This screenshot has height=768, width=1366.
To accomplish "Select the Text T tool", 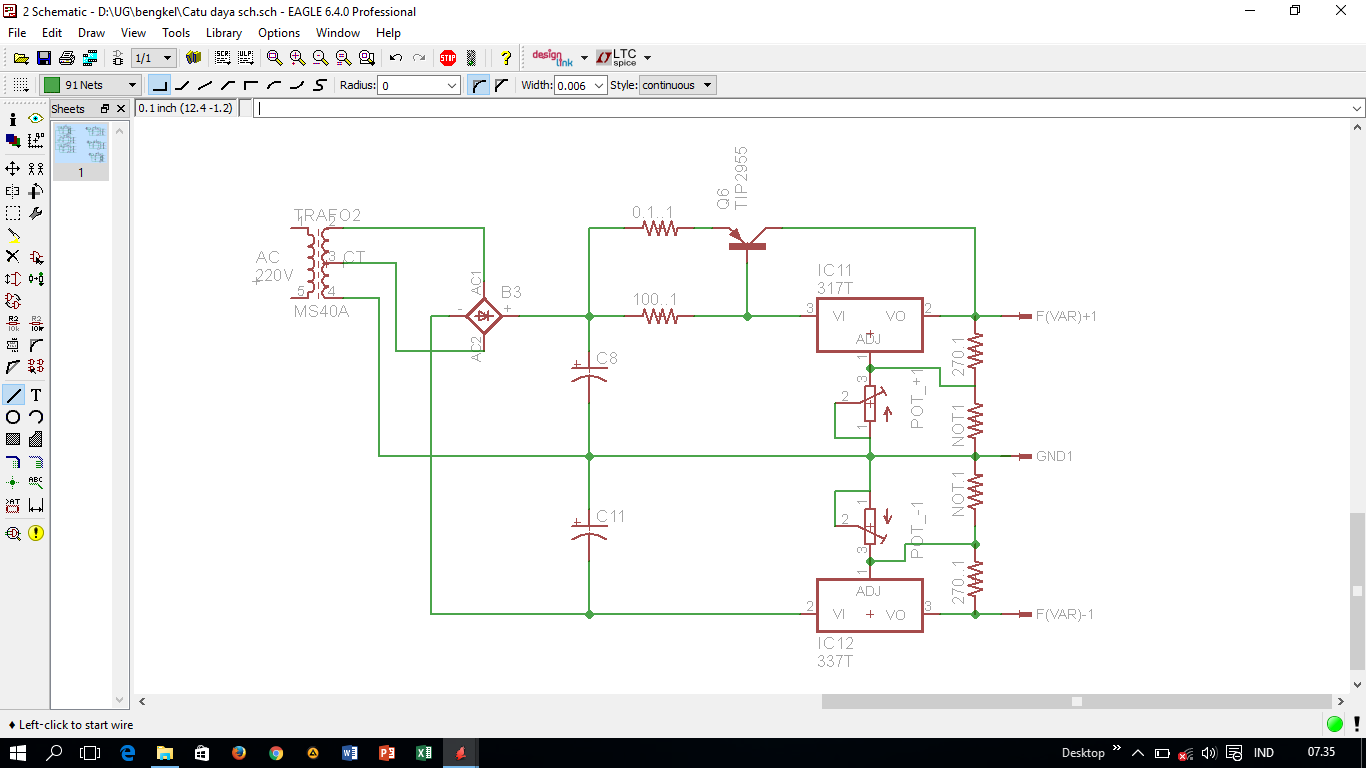I will click(x=36, y=395).
